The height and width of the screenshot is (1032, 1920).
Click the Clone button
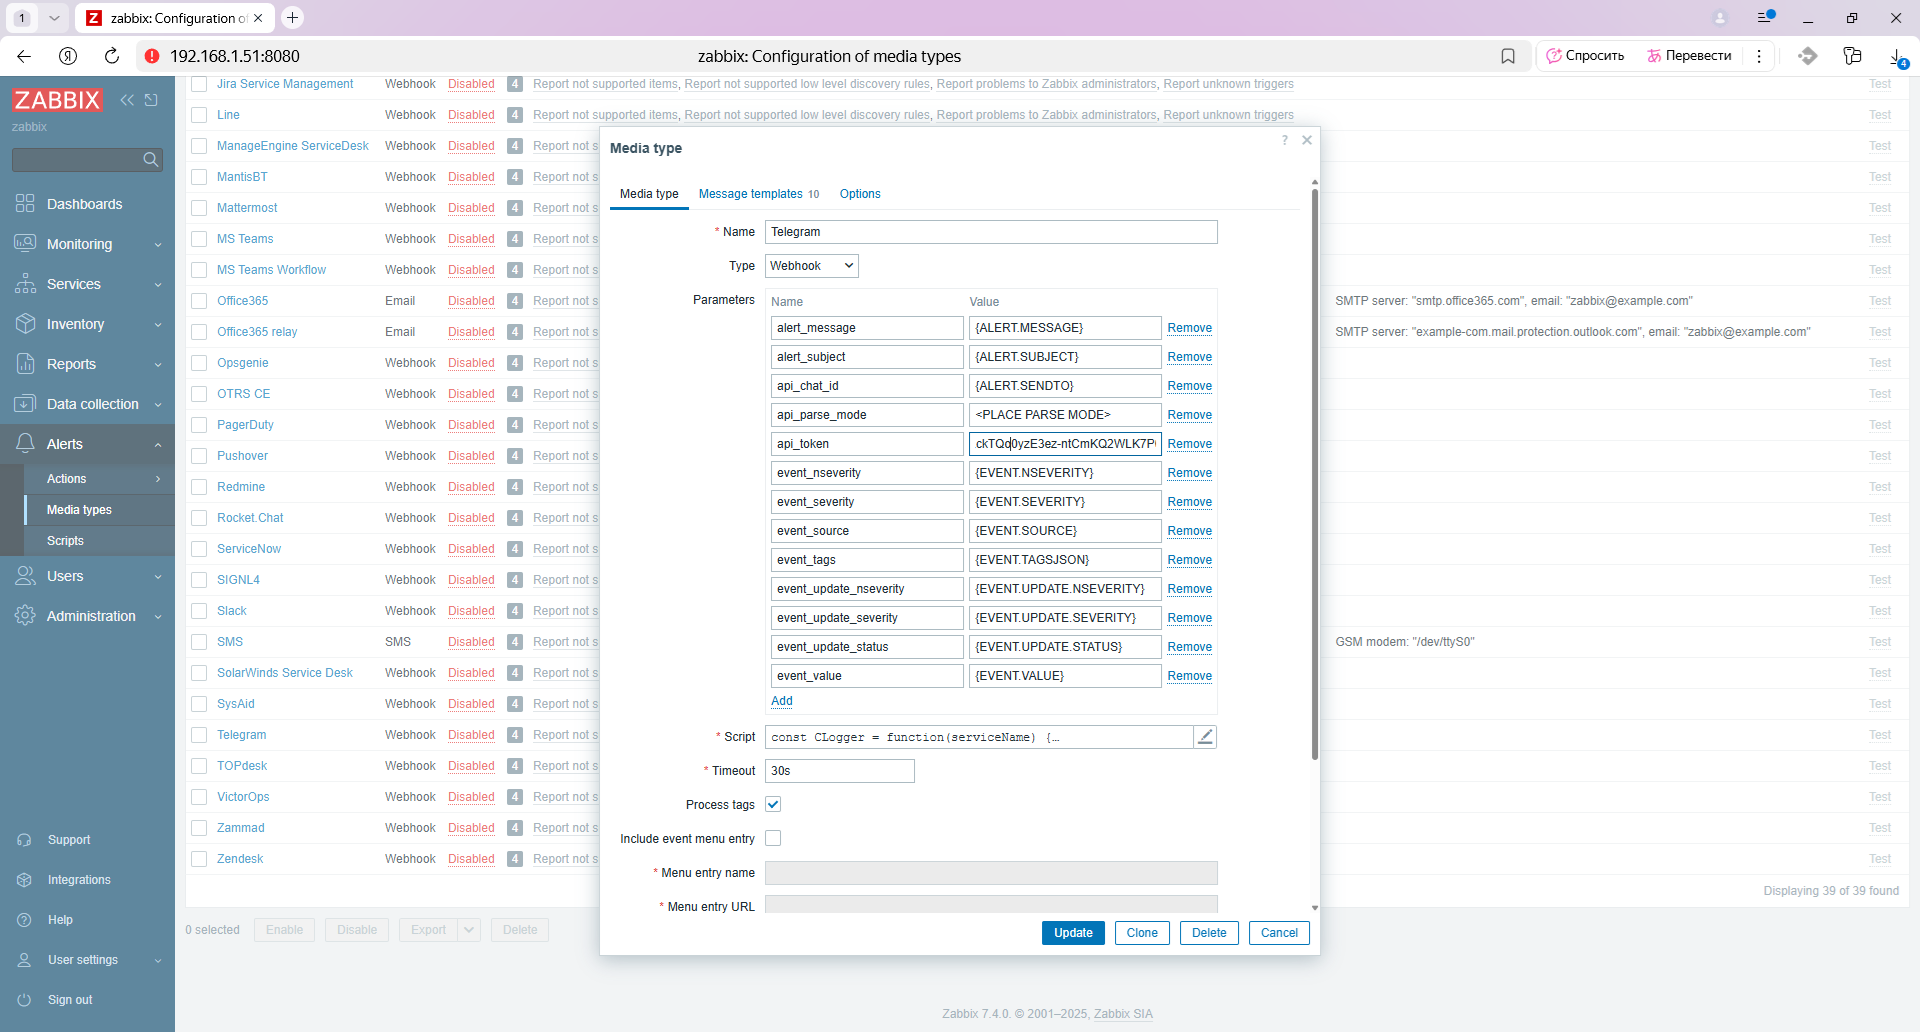1142,933
